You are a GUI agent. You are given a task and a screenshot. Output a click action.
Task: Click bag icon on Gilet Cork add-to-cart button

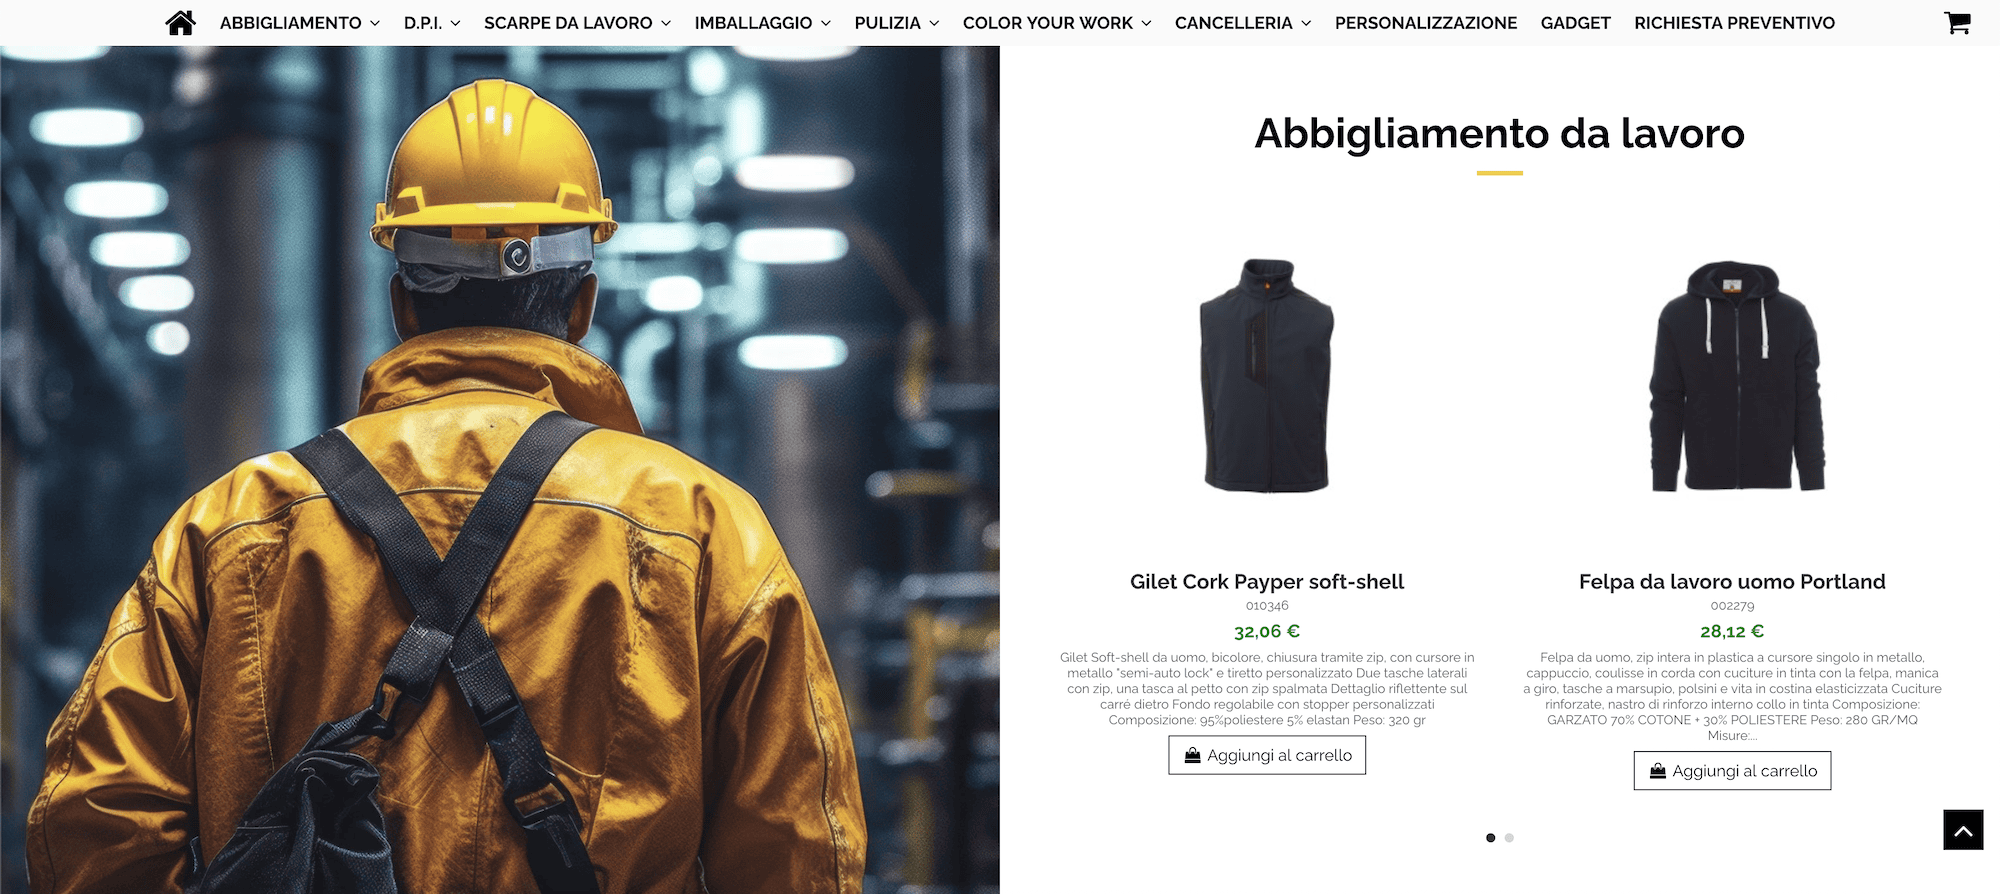tap(1192, 755)
